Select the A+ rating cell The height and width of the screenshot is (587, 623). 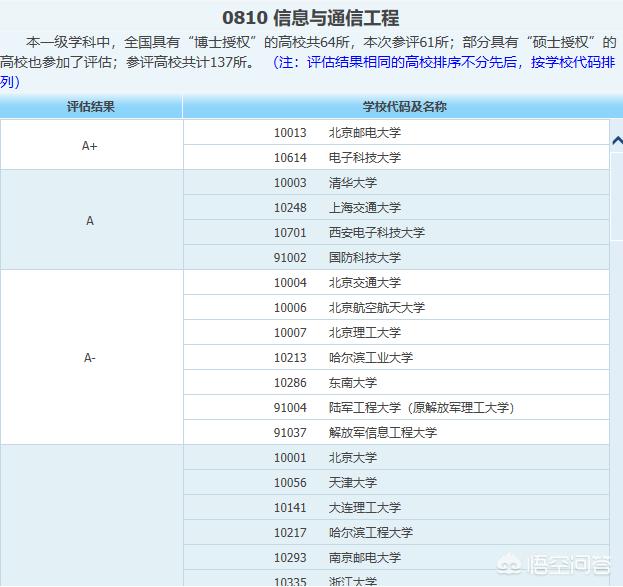[x=91, y=145]
